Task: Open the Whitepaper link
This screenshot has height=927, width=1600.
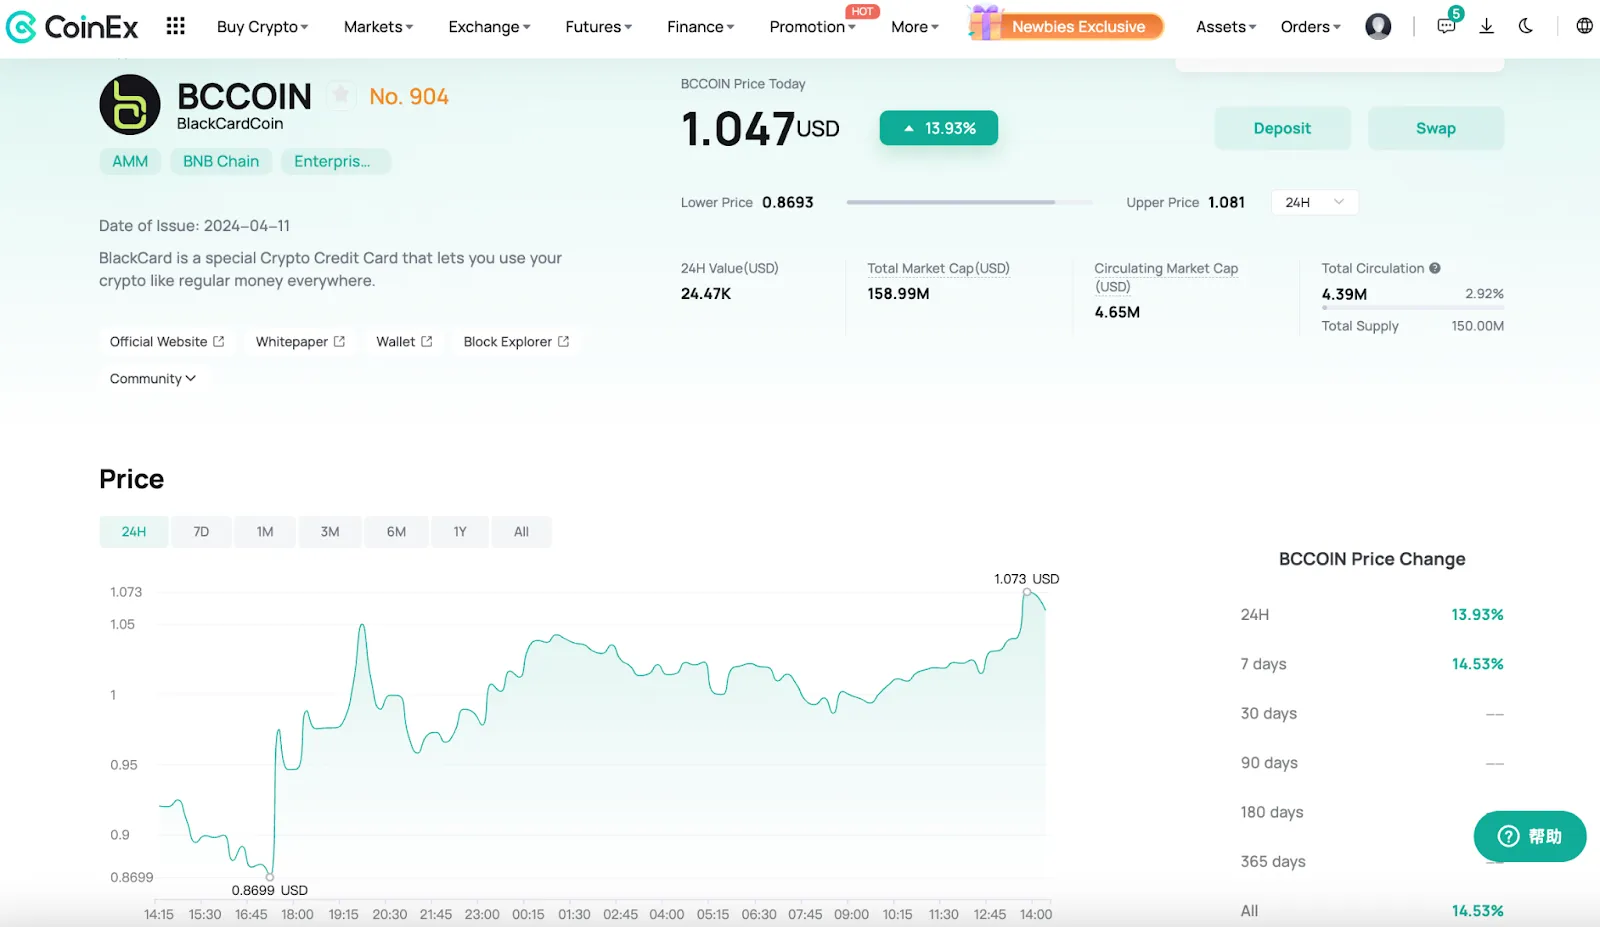Action: click(300, 342)
